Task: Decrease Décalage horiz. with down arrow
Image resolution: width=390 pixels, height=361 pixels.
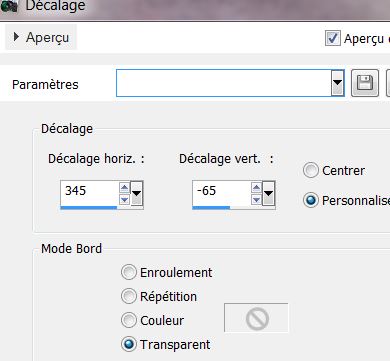Action: tap(124, 199)
